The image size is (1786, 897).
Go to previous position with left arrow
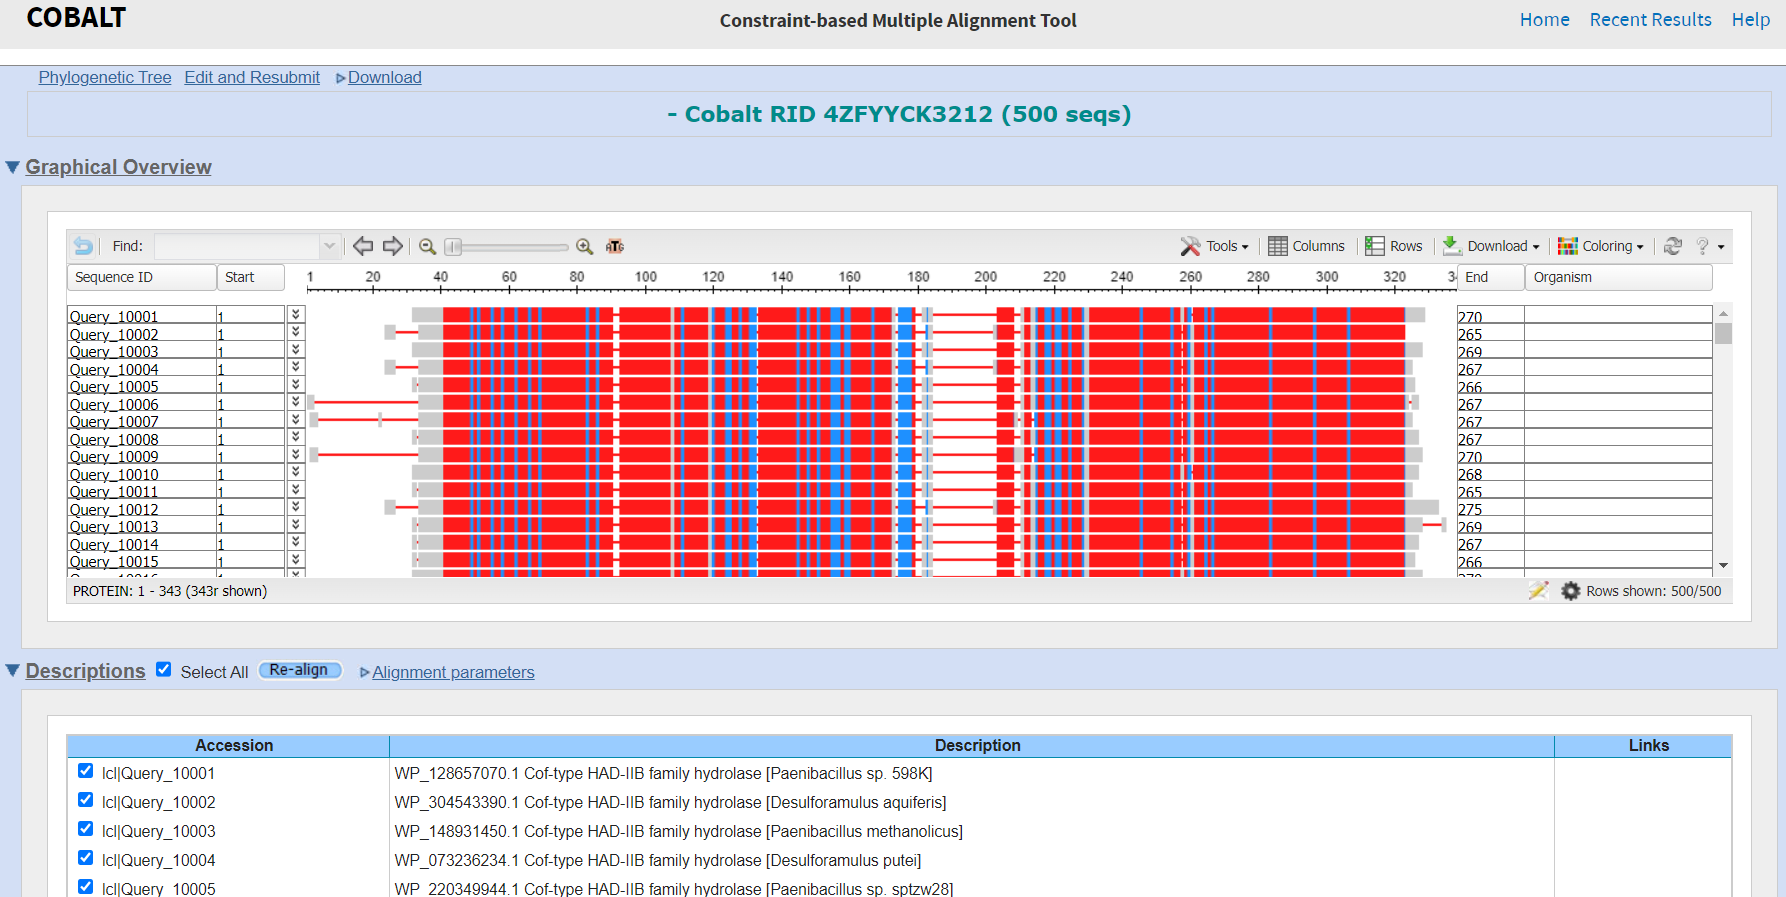pos(363,246)
